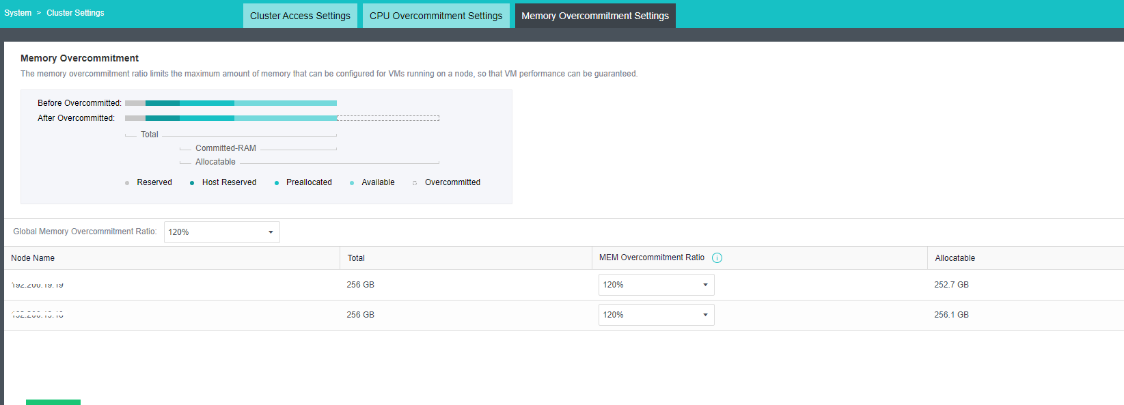Click Cluster Settings breadcrumb link
1124x405 pixels.
click(x=75, y=13)
